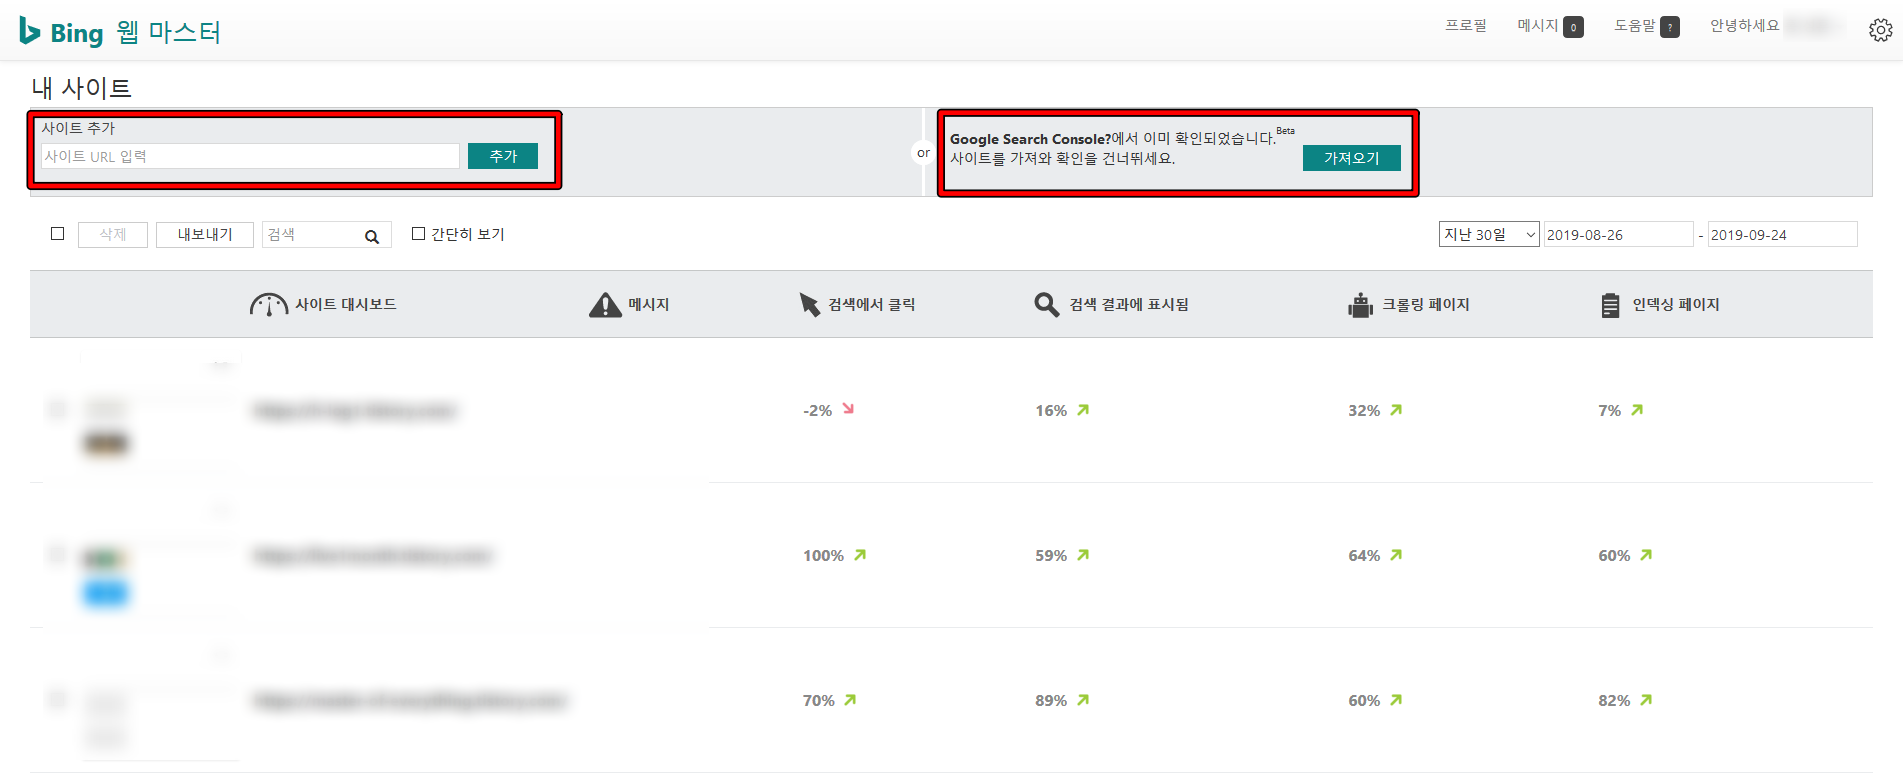1903x777 pixels.
Task: Click the site dashboard gauge icon
Action: tap(268, 305)
